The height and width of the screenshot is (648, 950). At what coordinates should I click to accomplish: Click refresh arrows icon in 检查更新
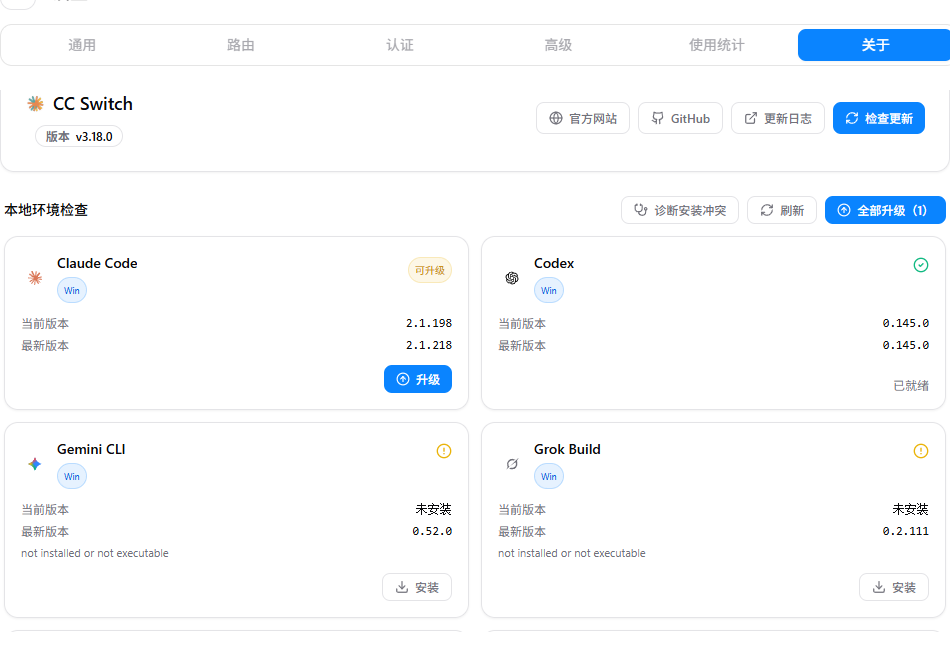click(852, 118)
